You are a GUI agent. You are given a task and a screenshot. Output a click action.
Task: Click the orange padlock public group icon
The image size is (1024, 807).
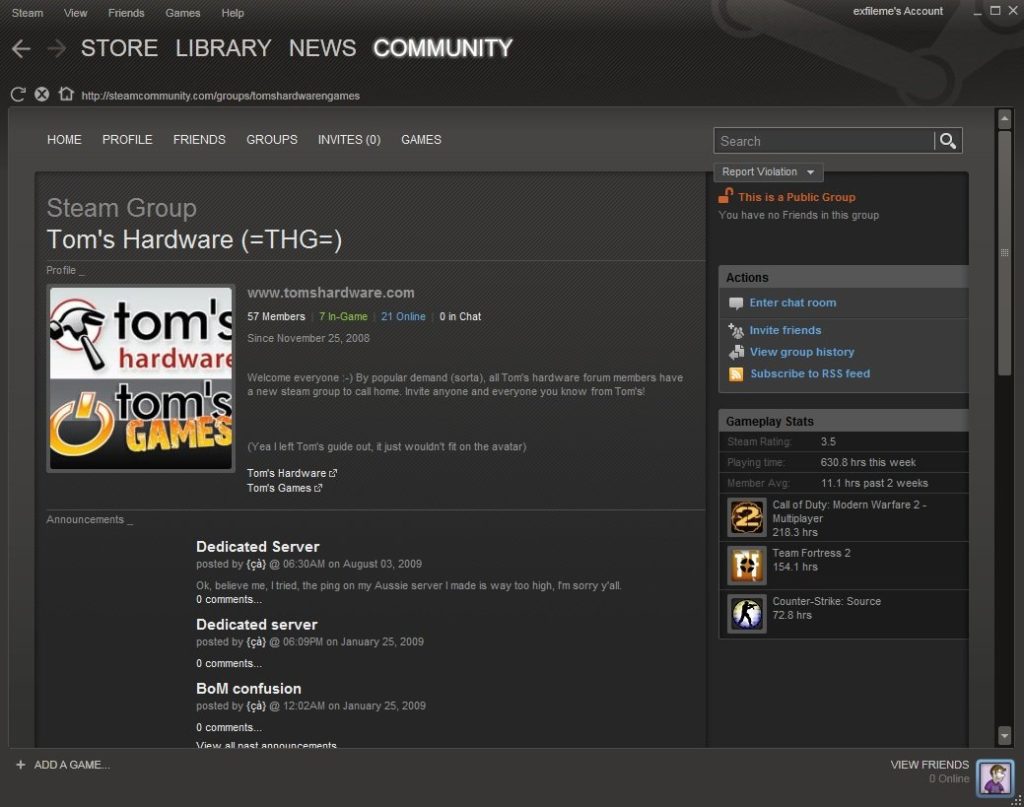(x=726, y=195)
